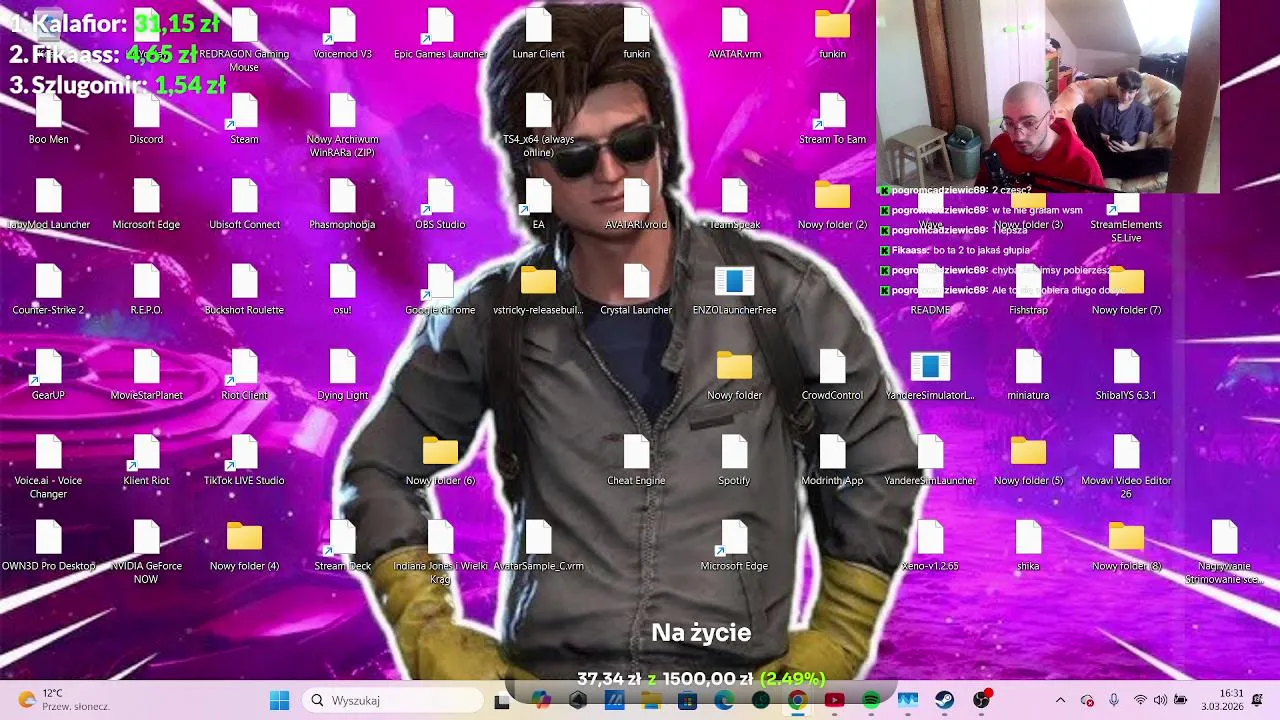Select the R.E.P.O. desktop icon
Screen dimensions: 1280x720
click(x=146, y=289)
